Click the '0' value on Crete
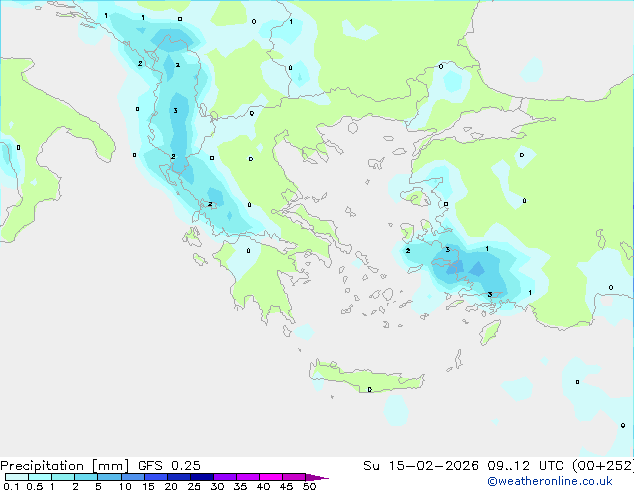 pos(370,389)
